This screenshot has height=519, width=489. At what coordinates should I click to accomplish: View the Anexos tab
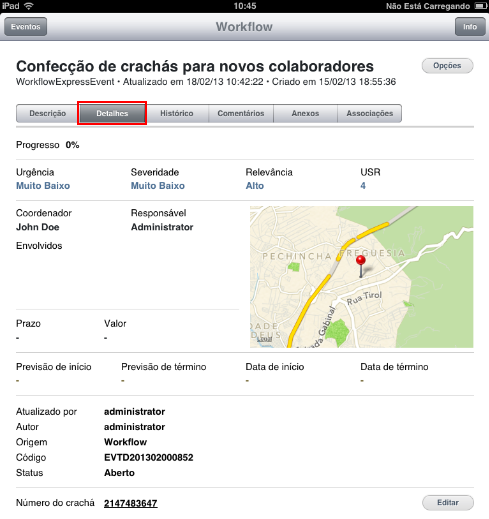point(305,113)
